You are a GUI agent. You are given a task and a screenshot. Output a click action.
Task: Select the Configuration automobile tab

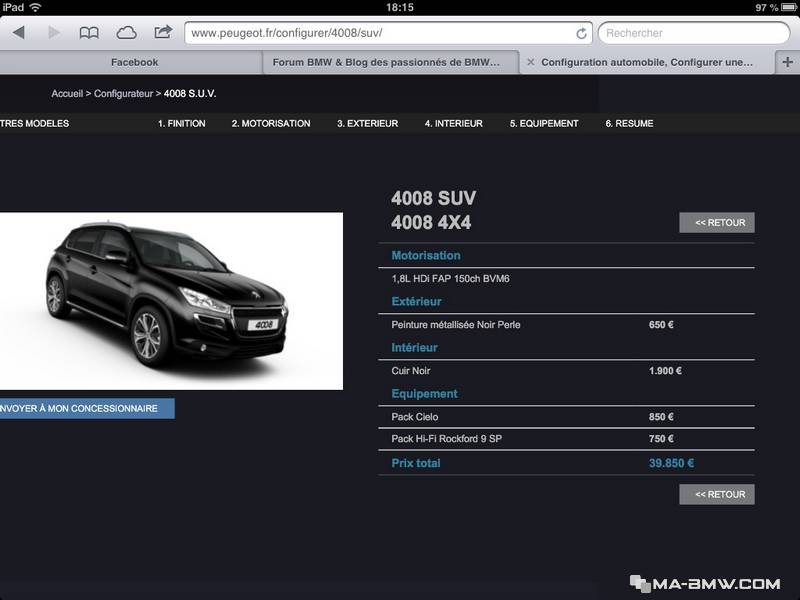(647, 62)
